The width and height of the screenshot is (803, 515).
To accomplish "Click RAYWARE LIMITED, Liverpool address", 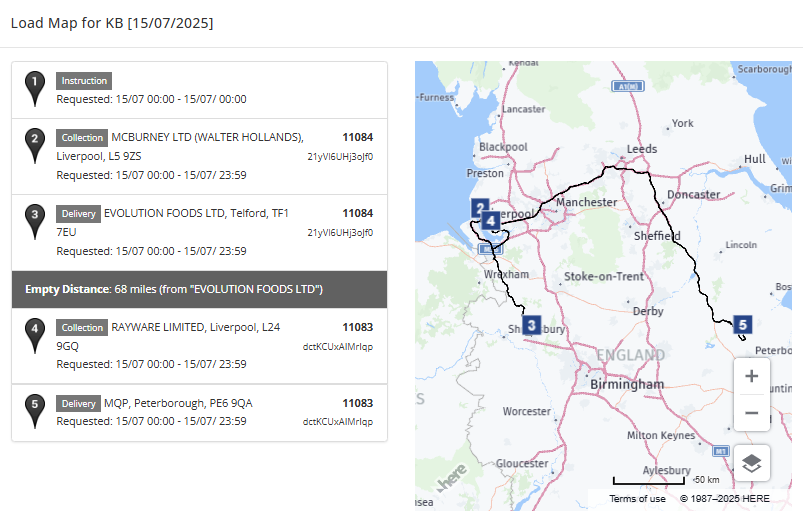I will (x=196, y=327).
